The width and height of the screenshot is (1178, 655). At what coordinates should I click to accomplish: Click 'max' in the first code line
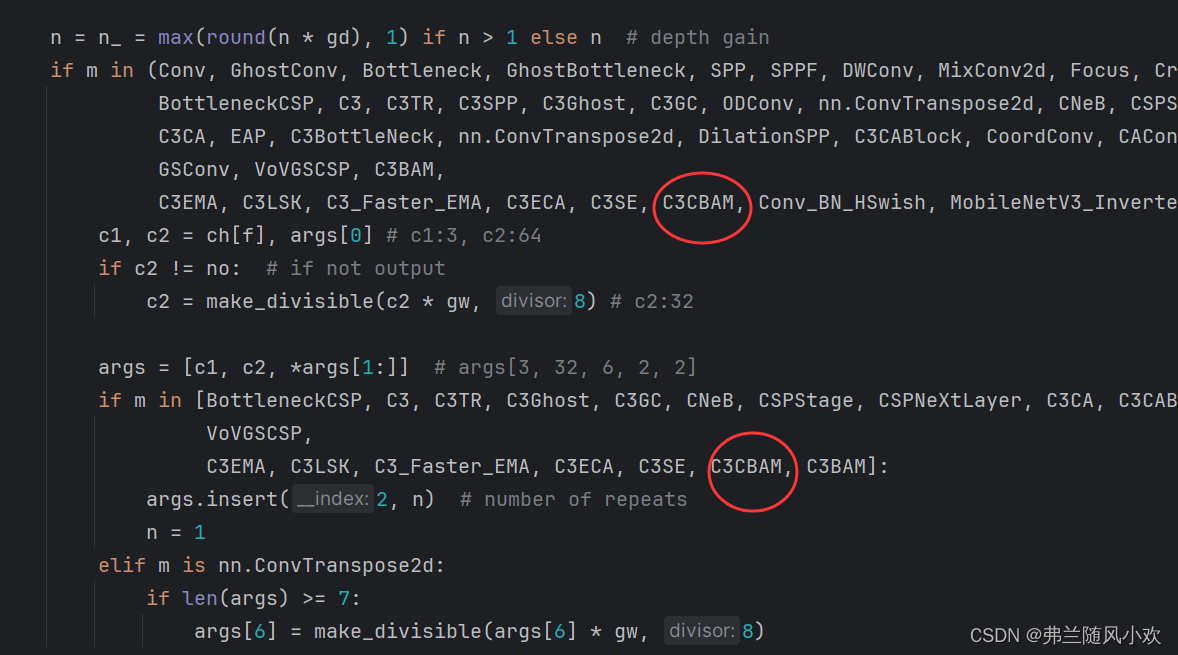click(176, 38)
